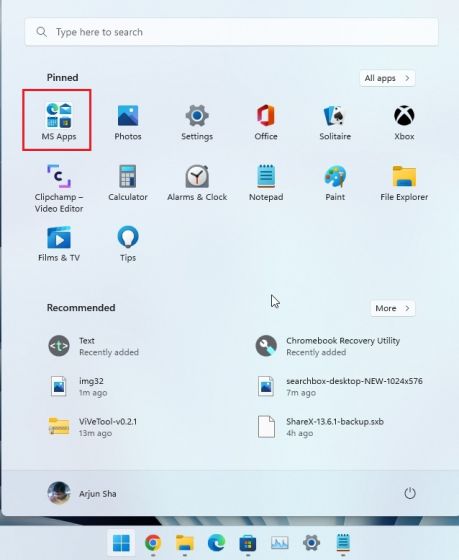Open File Explorer from taskbar
The image size is (459, 560).
point(185,543)
